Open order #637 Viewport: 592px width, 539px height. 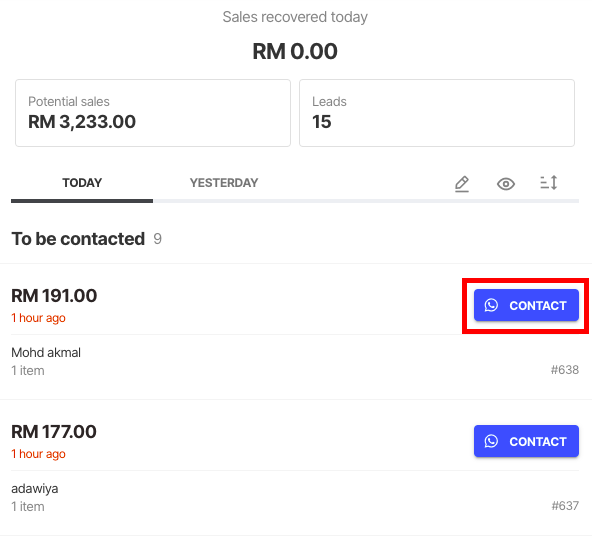(x=565, y=506)
